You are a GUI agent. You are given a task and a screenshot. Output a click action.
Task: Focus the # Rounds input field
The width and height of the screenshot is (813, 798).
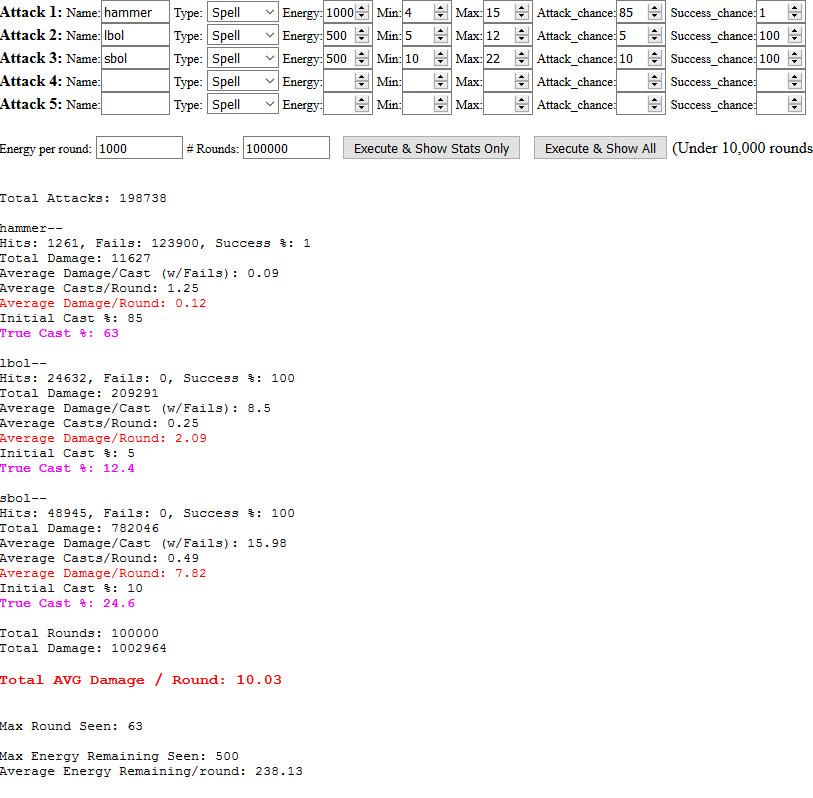[286, 148]
